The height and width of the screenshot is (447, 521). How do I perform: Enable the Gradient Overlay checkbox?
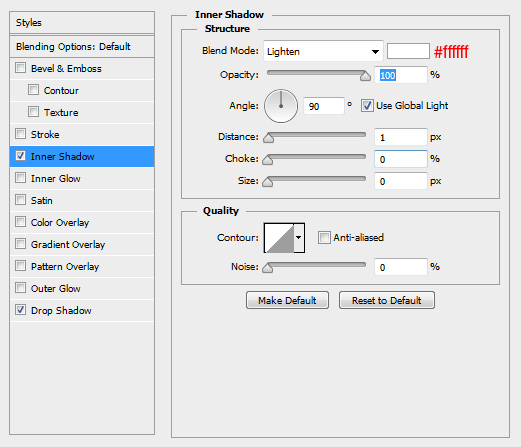tap(20, 244)
